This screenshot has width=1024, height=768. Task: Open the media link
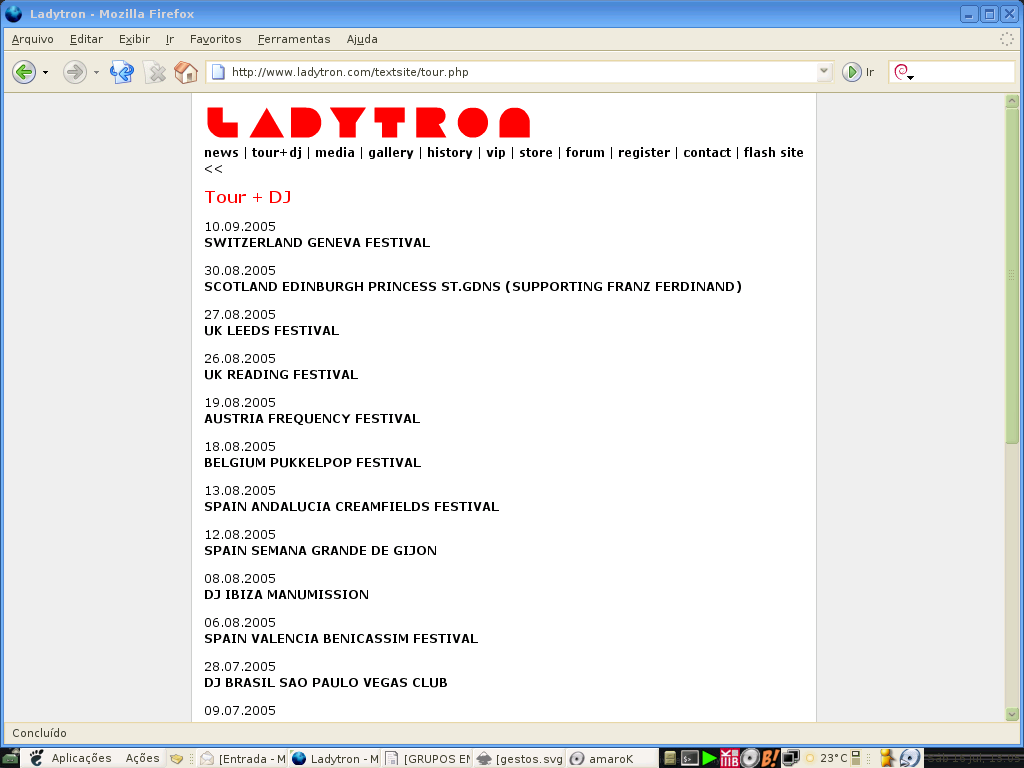(334, 152)
